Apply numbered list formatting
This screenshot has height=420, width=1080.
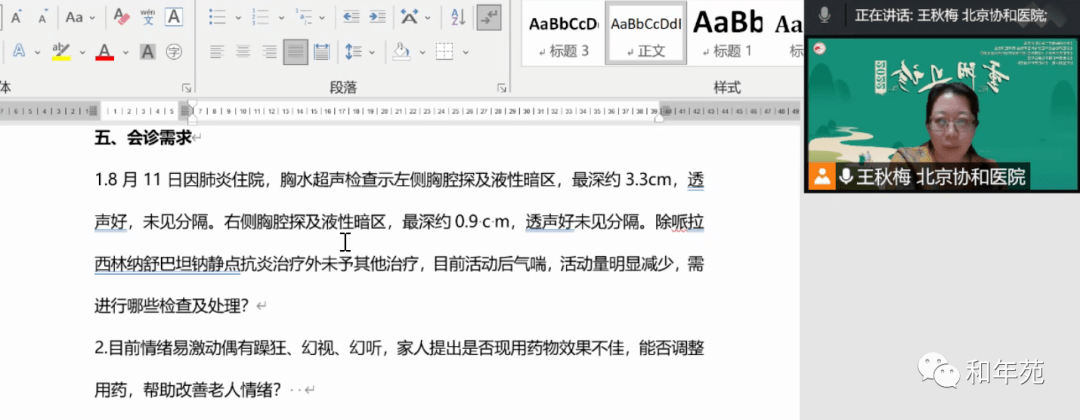(260, 17)
